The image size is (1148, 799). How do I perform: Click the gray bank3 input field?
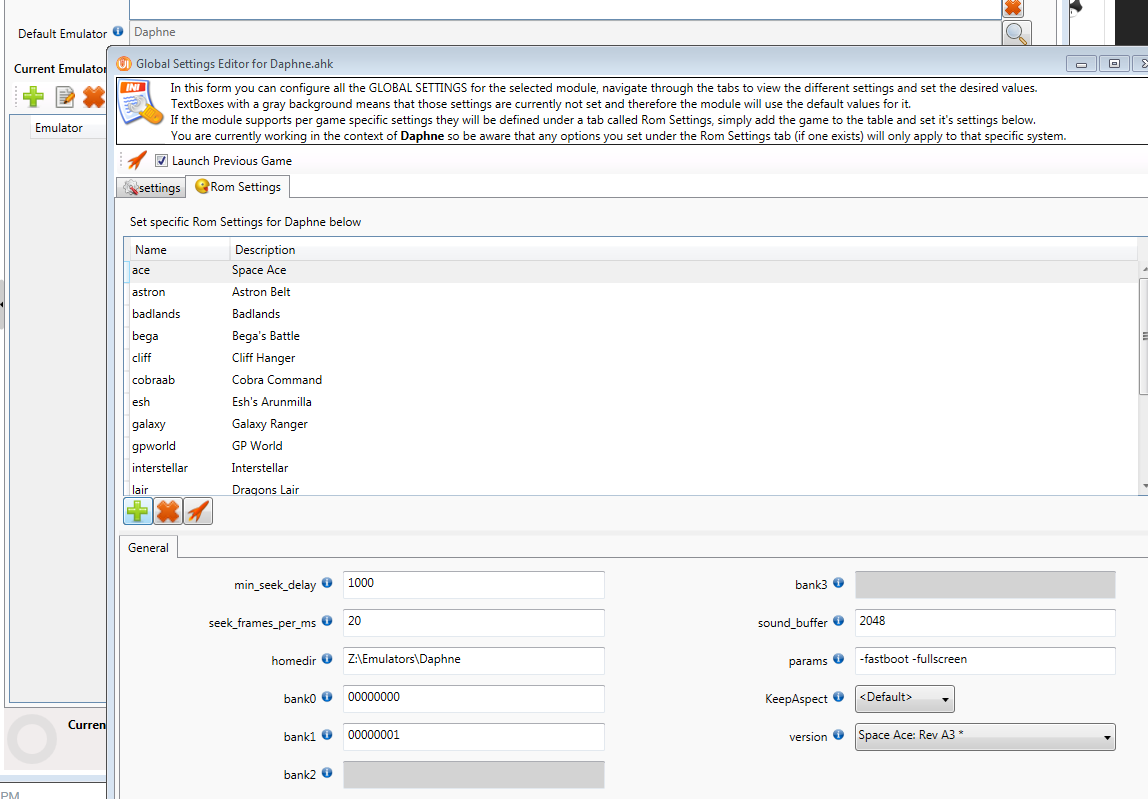click(x=985, y=584)
